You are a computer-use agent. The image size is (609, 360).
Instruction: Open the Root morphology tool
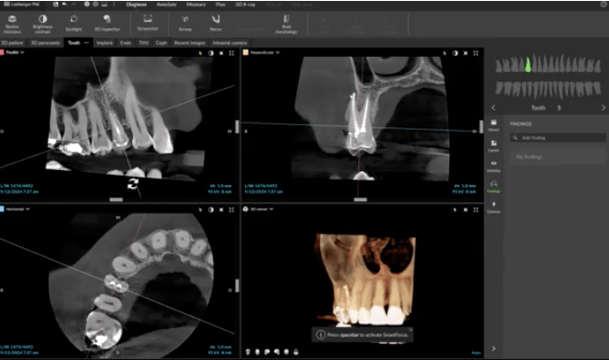pyautogui.click(x=286, y=24)
